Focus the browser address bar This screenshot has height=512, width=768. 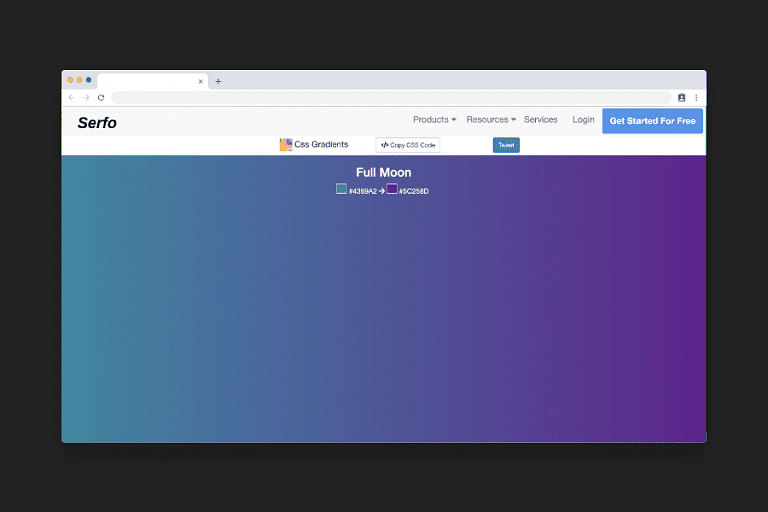[390, 98]
